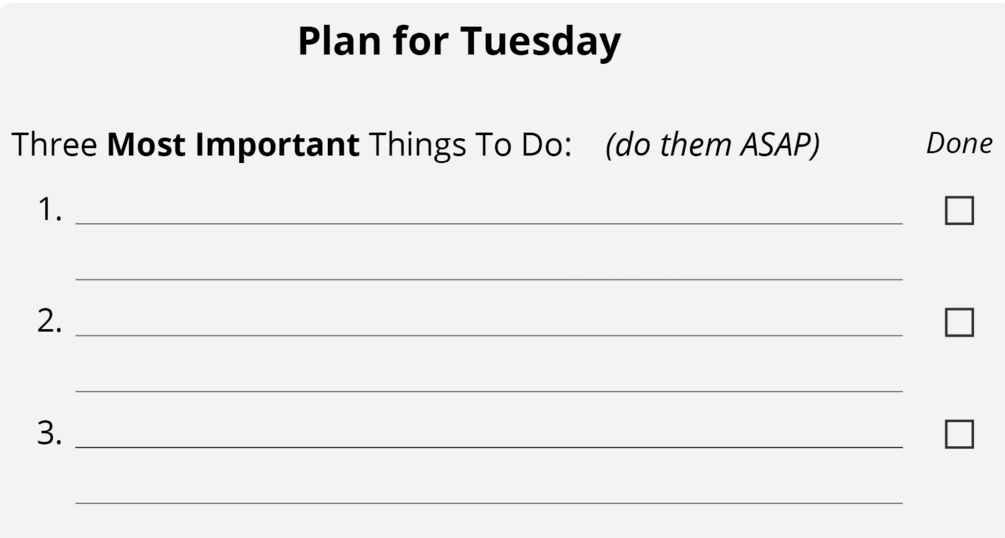Viewport: 1005px width, 538px height.
Task: Click the word "Three" in the subtitle
Action: click(x=55, y=145)
